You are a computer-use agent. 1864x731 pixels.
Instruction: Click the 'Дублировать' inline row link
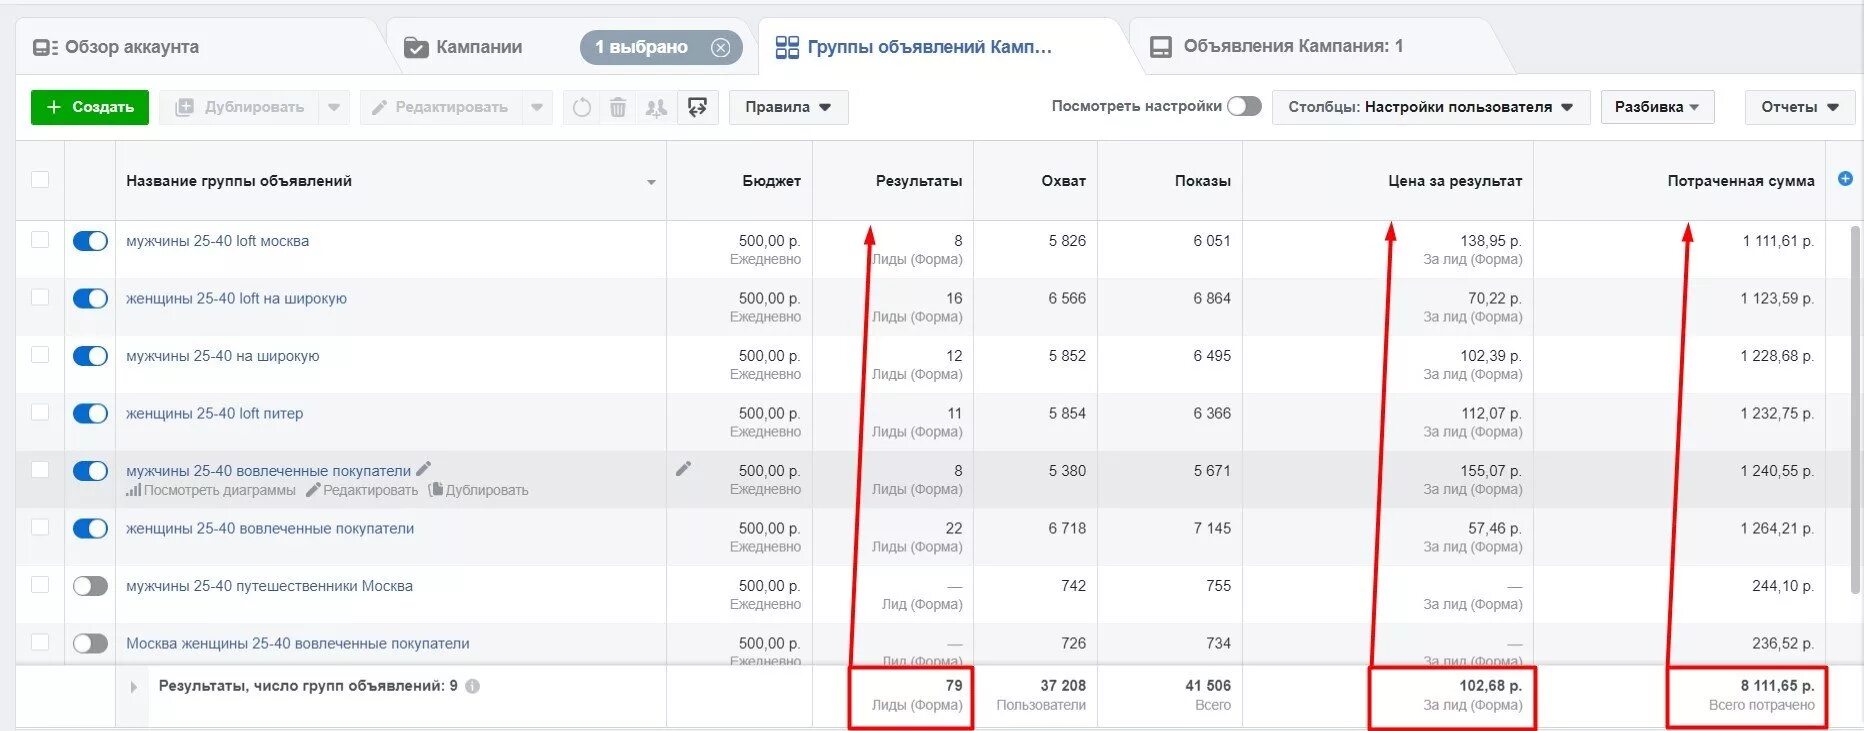478,490
